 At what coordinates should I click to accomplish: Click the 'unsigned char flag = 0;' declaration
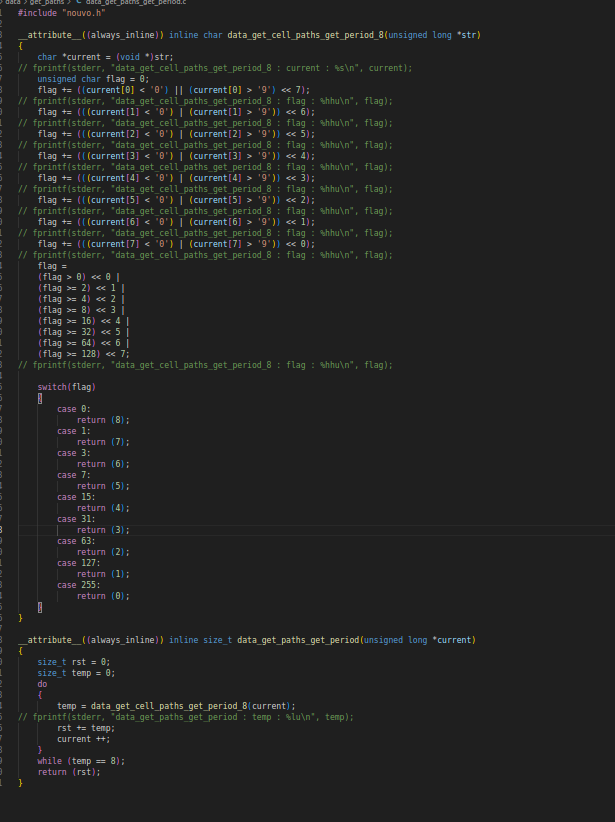pyautogui.click(x=93, y=79)
